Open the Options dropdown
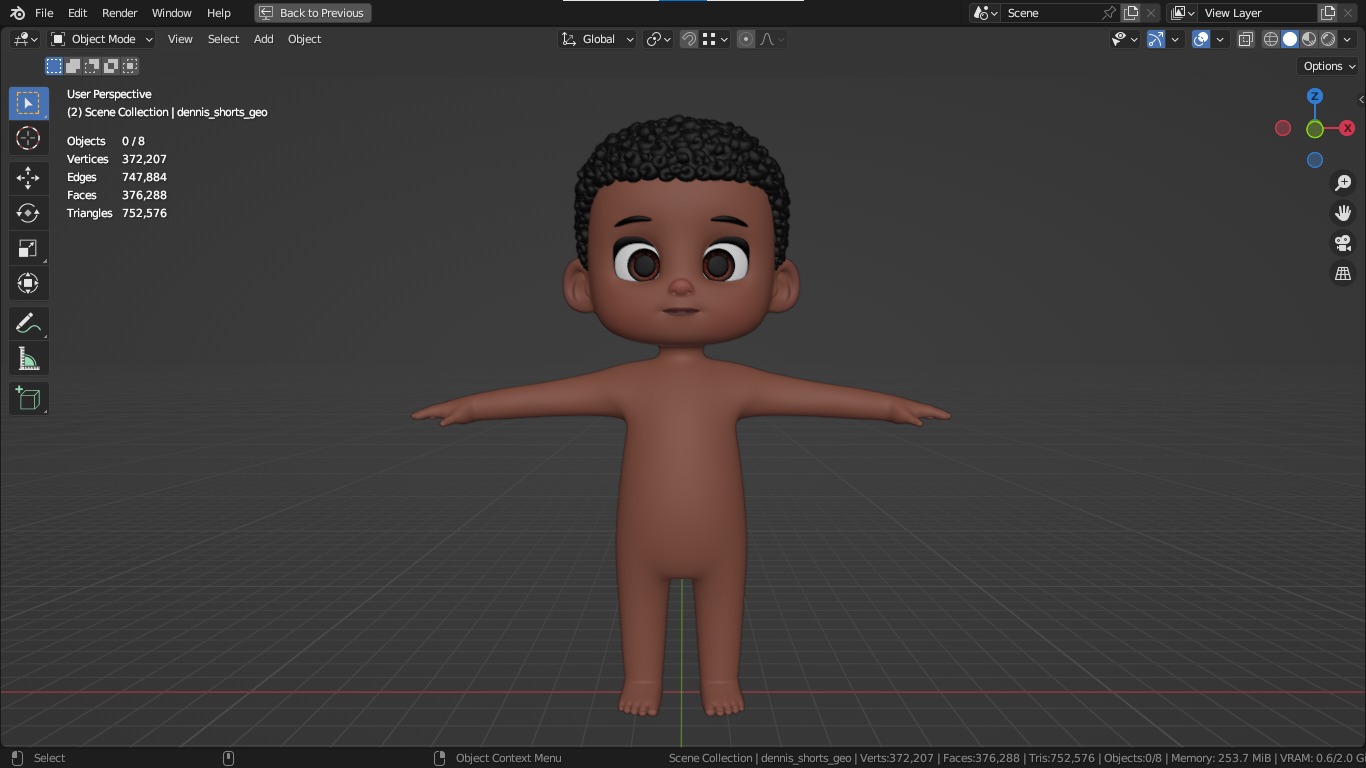Viewport: 1366px width, 768px height. 1329,66
